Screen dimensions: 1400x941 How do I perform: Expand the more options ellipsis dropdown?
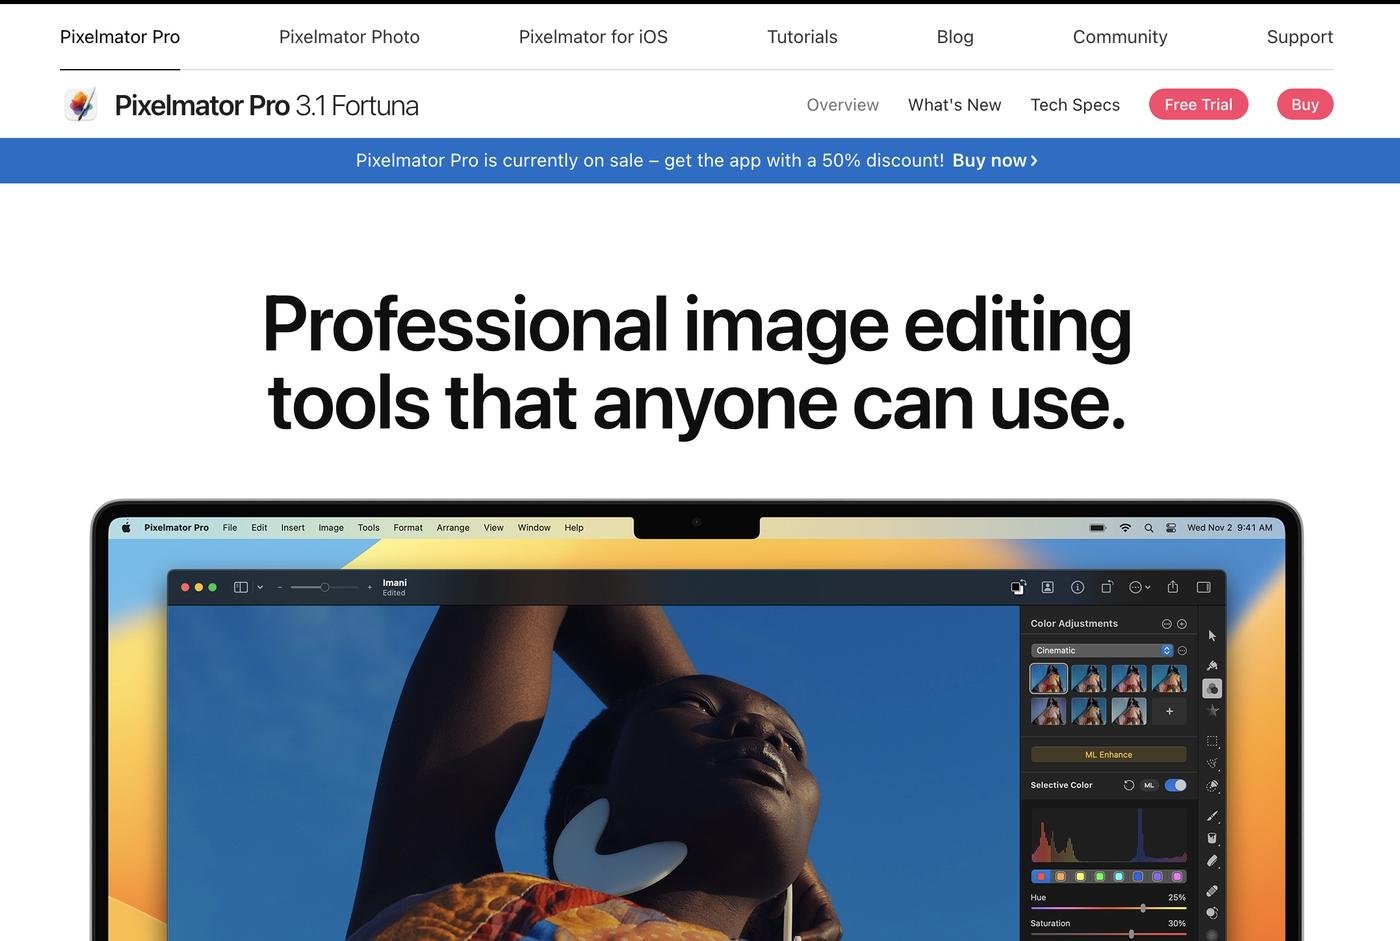coord(1139,587)
